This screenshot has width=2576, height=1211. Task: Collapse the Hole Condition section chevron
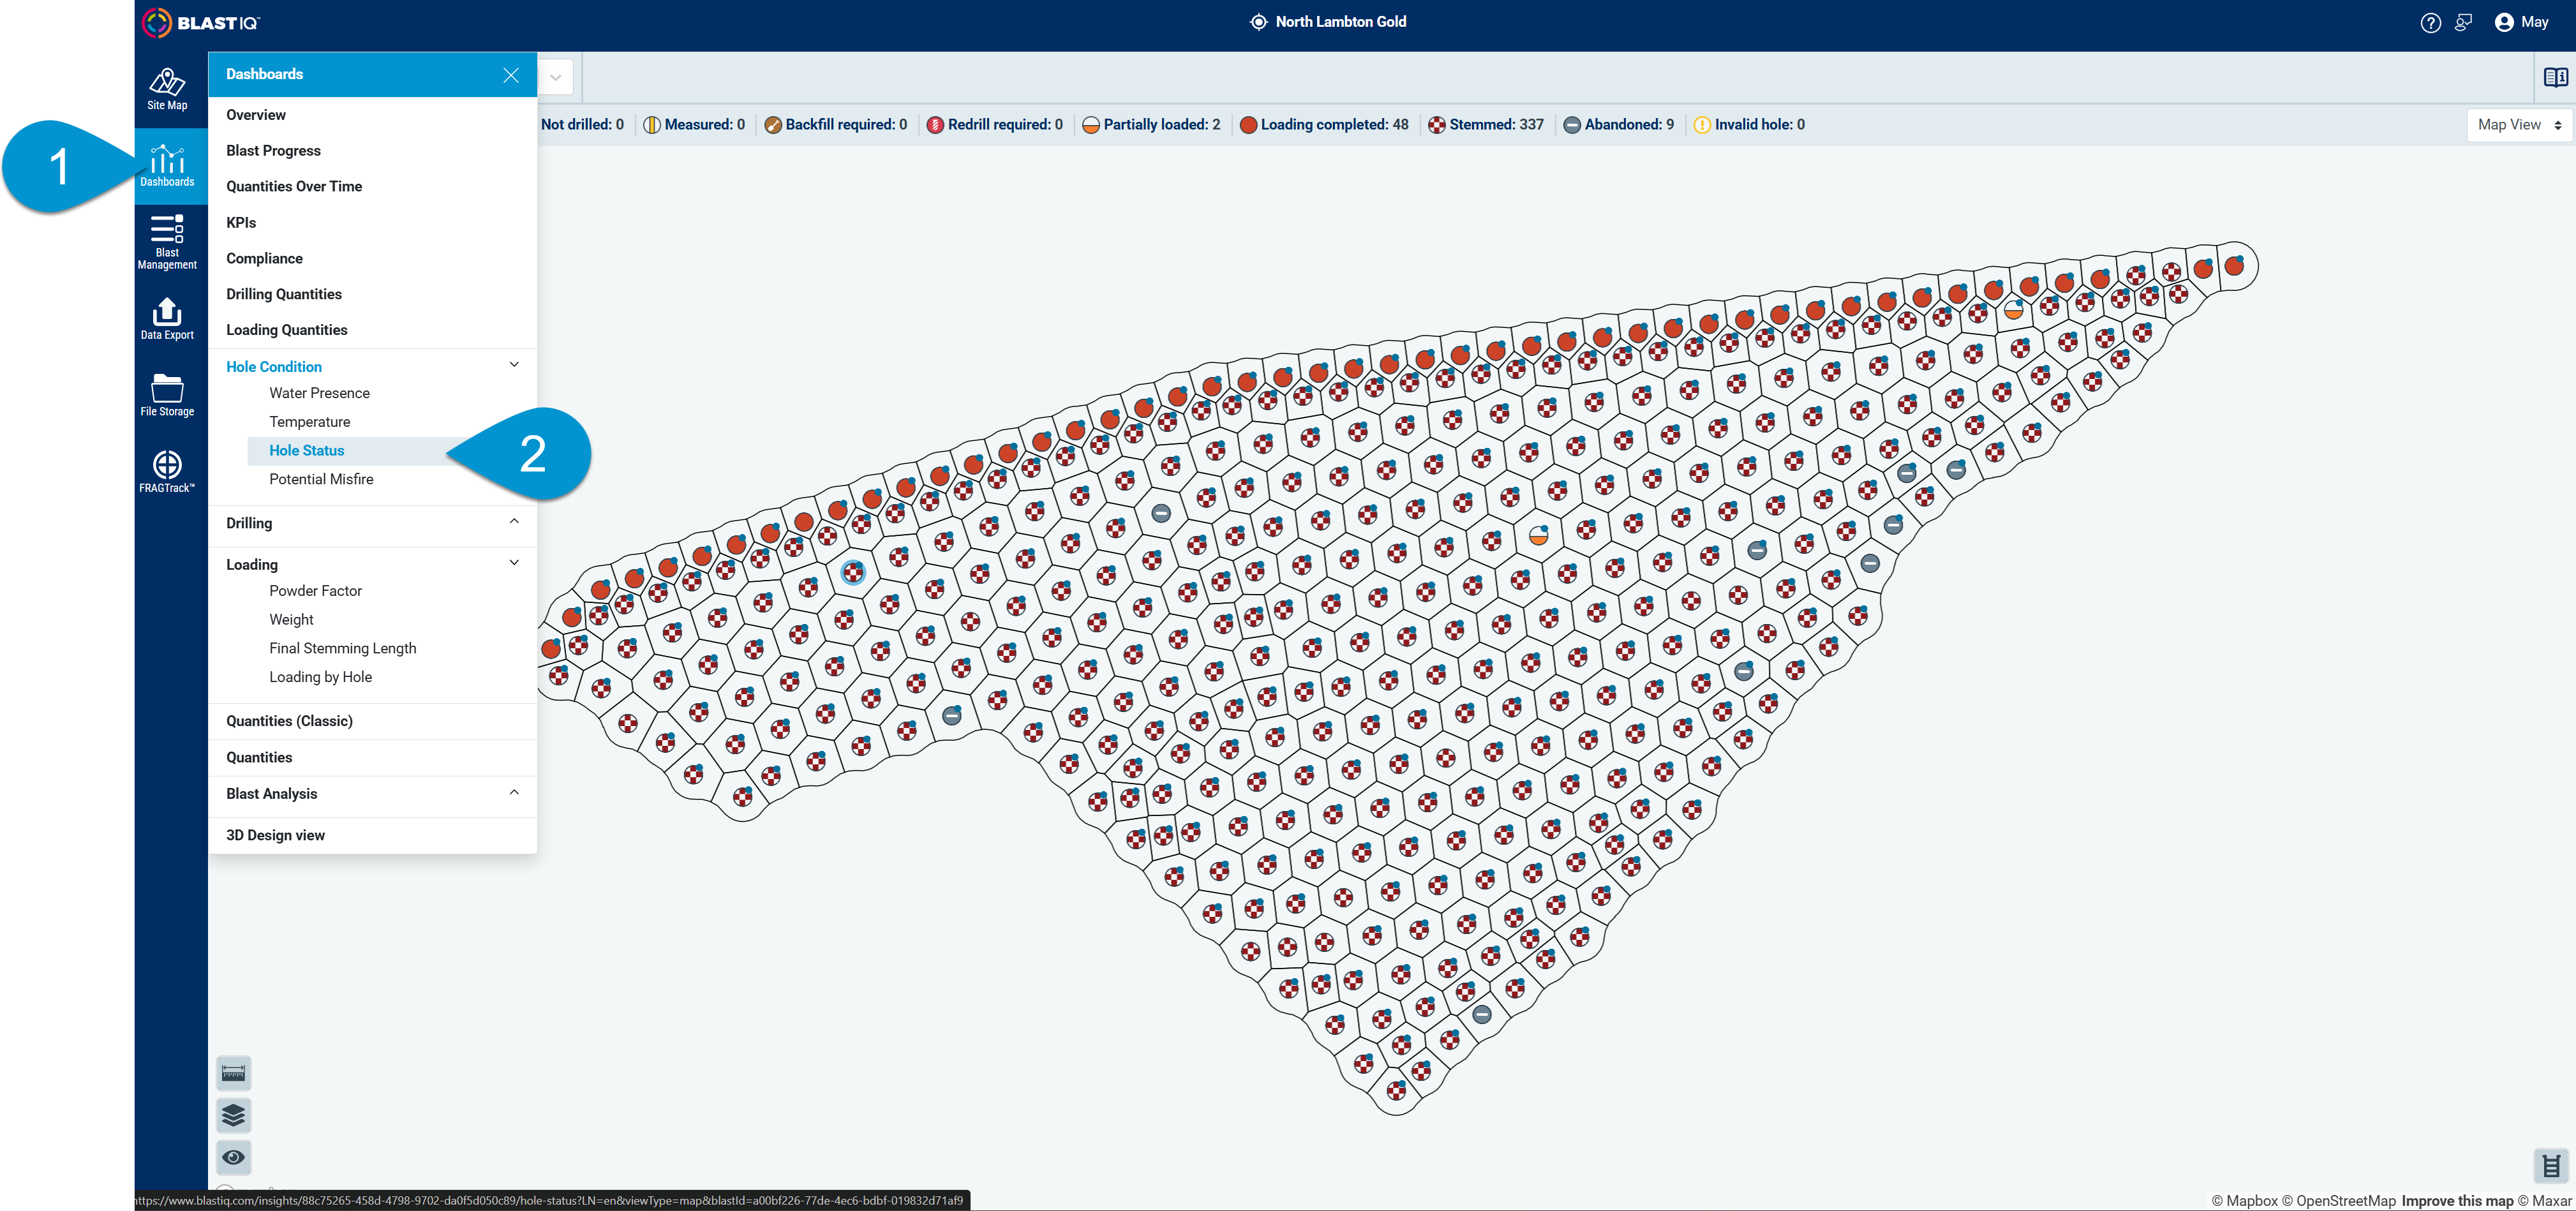514,364
